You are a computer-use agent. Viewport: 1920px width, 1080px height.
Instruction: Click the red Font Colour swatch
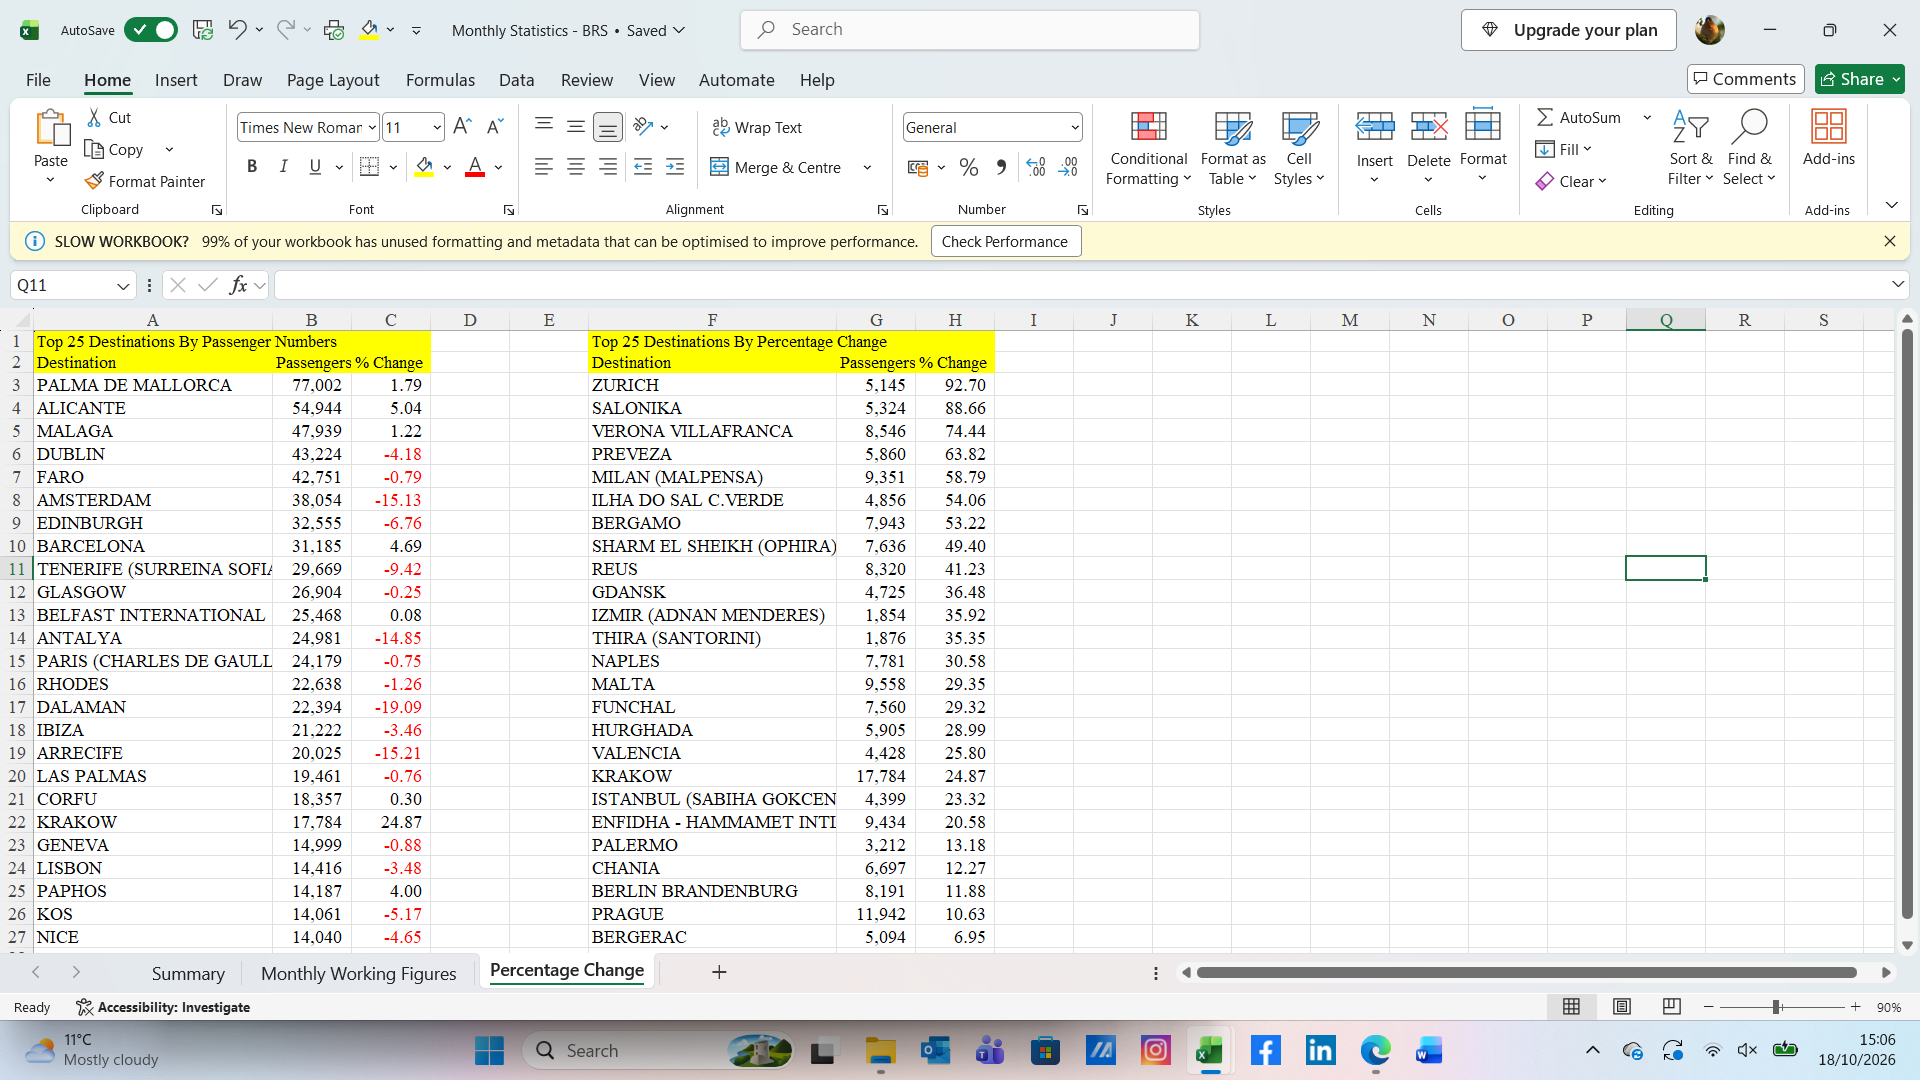(475, 167)
